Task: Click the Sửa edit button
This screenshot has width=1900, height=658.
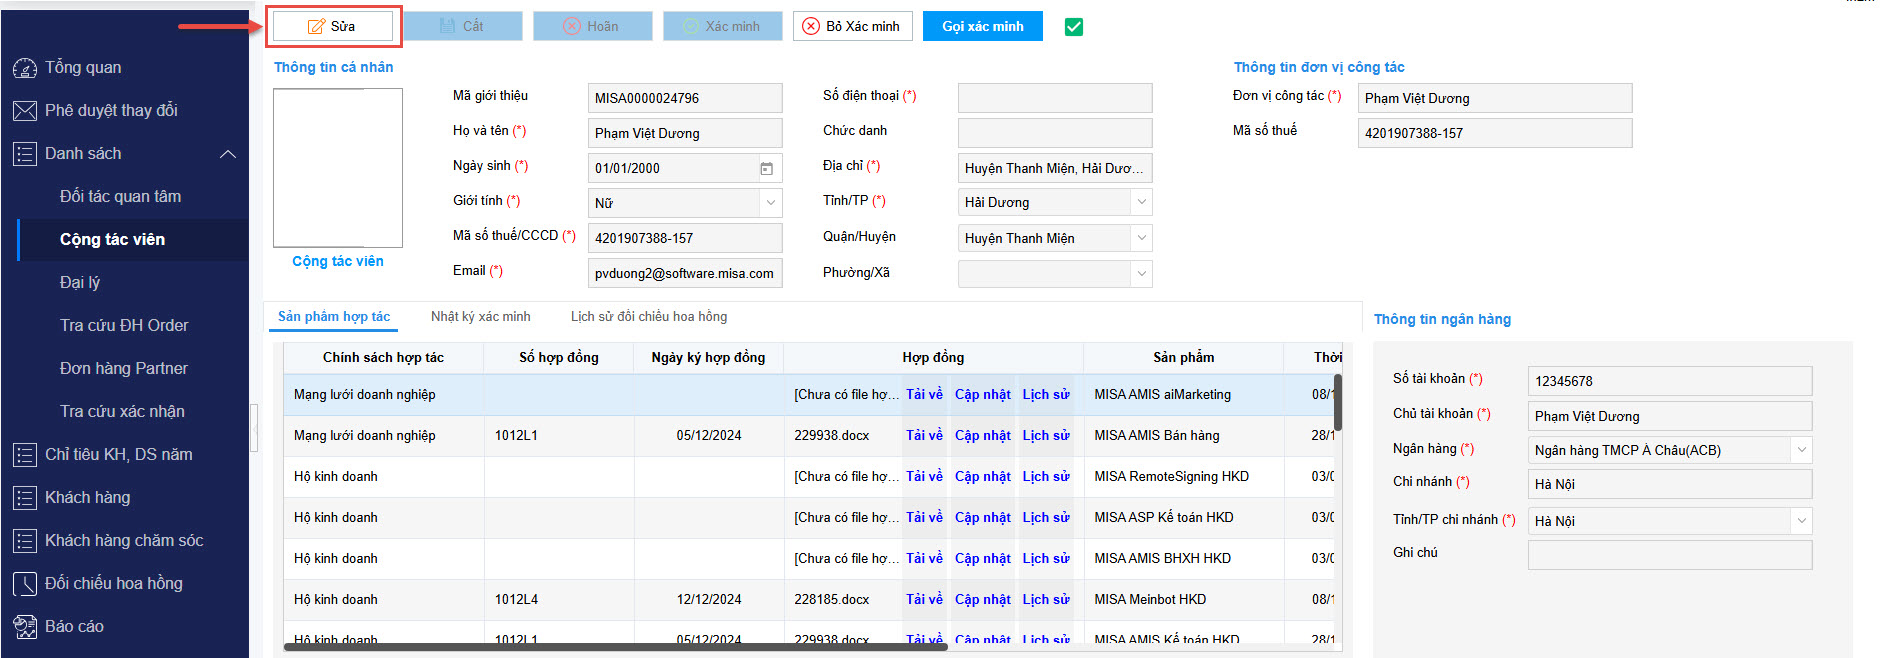Action: point(333,26)
